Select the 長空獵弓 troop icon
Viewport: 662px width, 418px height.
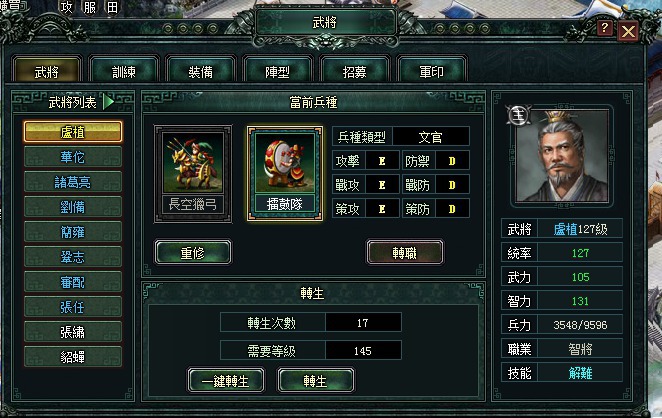[193, 174]
